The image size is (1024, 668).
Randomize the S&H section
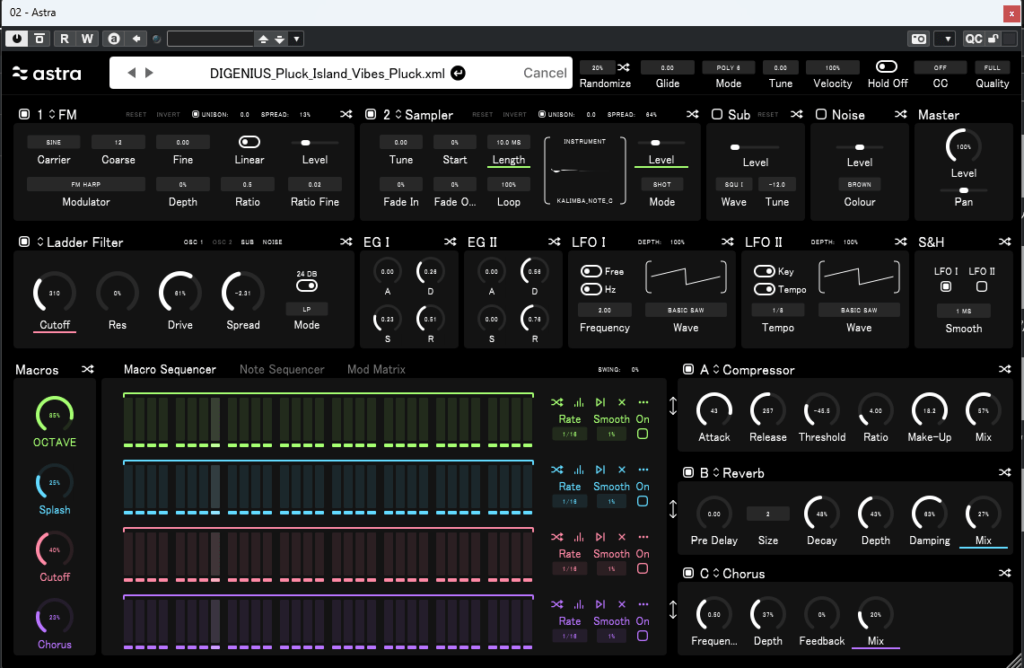pos(1004,242)
